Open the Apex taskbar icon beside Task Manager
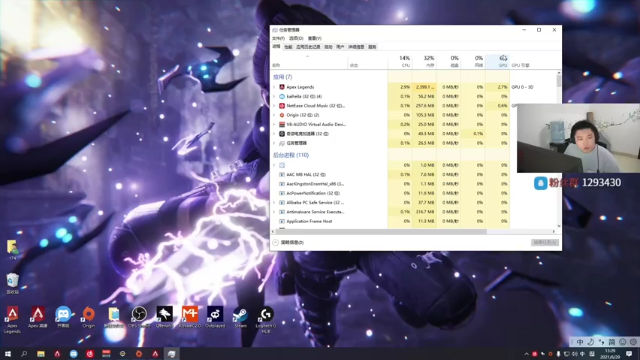640x360 pixels. click(155, 353)
